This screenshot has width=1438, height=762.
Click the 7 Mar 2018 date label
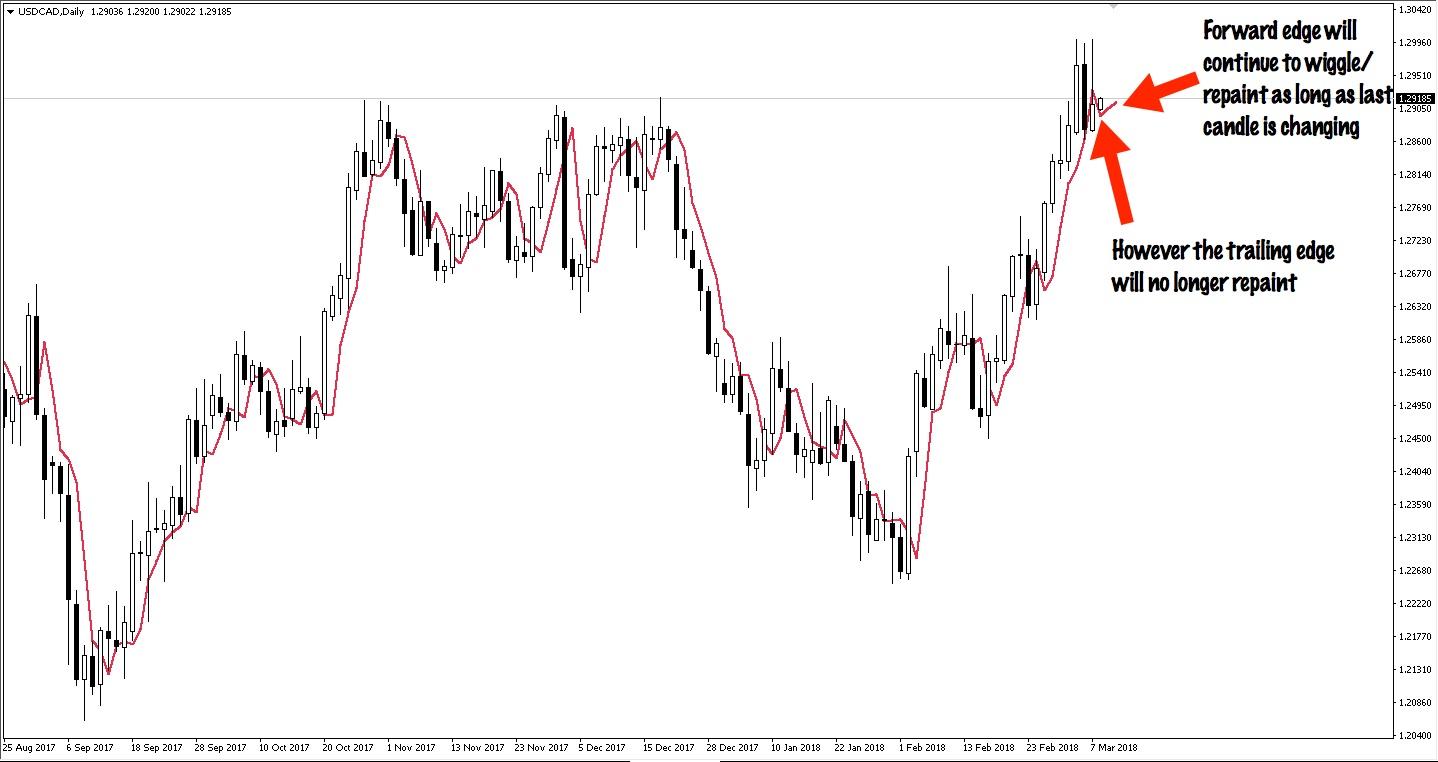(x=1114, y=747)
